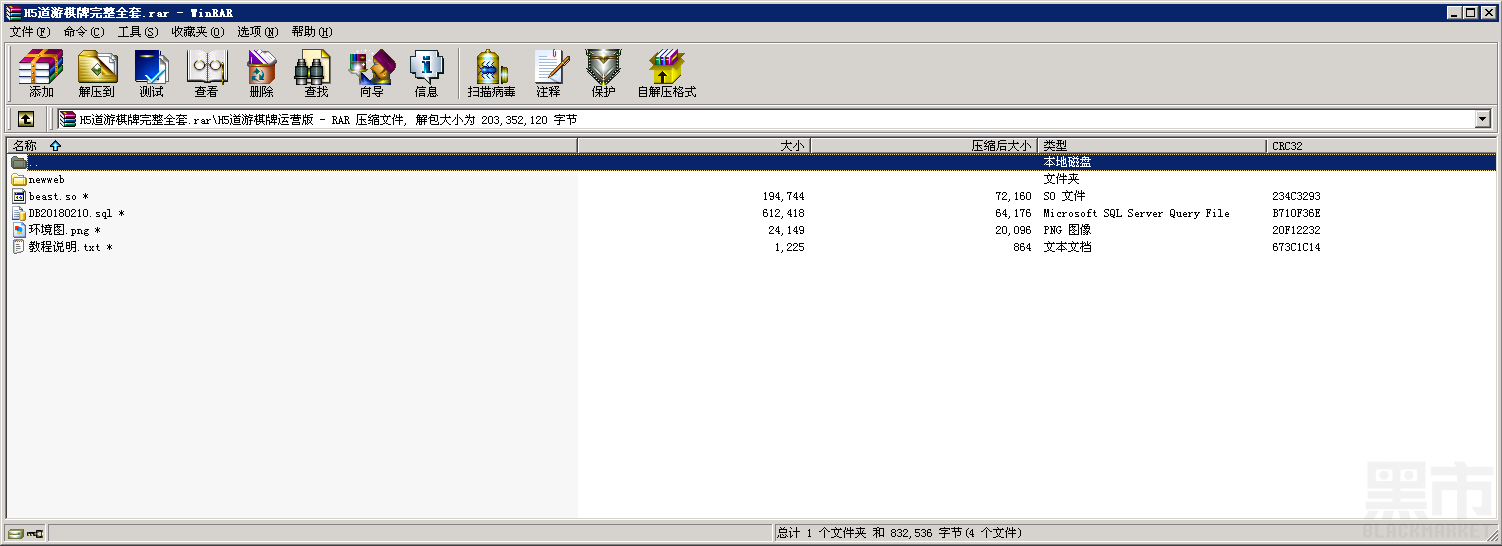
Task: Sort by 压缩后大小 column header
Action: pyautogui.click(x=924, y=145)
